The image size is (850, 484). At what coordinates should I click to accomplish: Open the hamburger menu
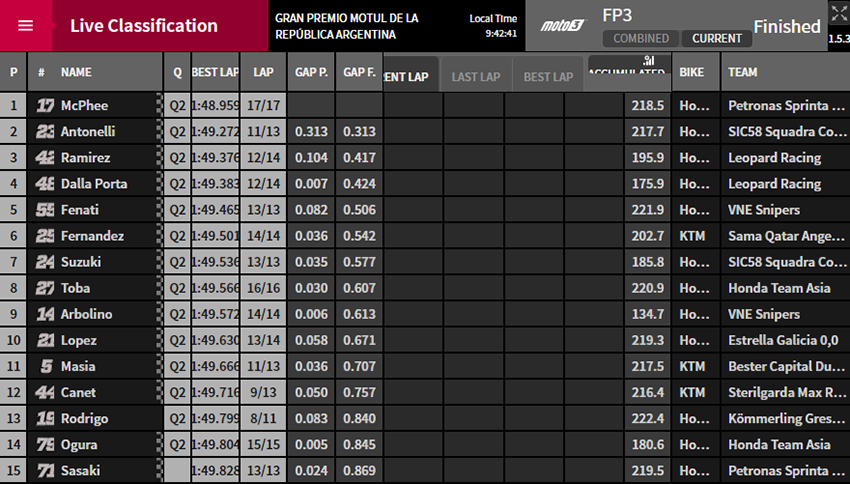[x=25, y=26]
